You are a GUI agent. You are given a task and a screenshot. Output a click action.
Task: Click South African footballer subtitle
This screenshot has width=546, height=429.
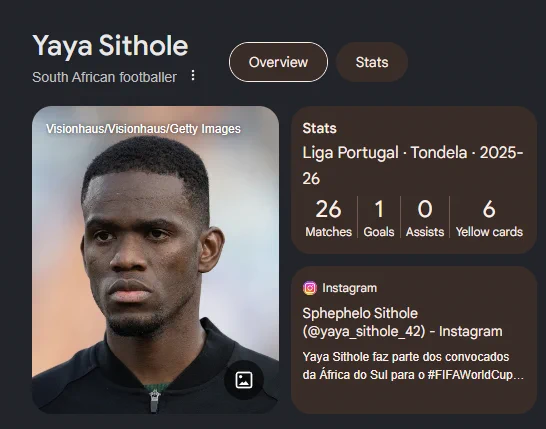[104, 77]
